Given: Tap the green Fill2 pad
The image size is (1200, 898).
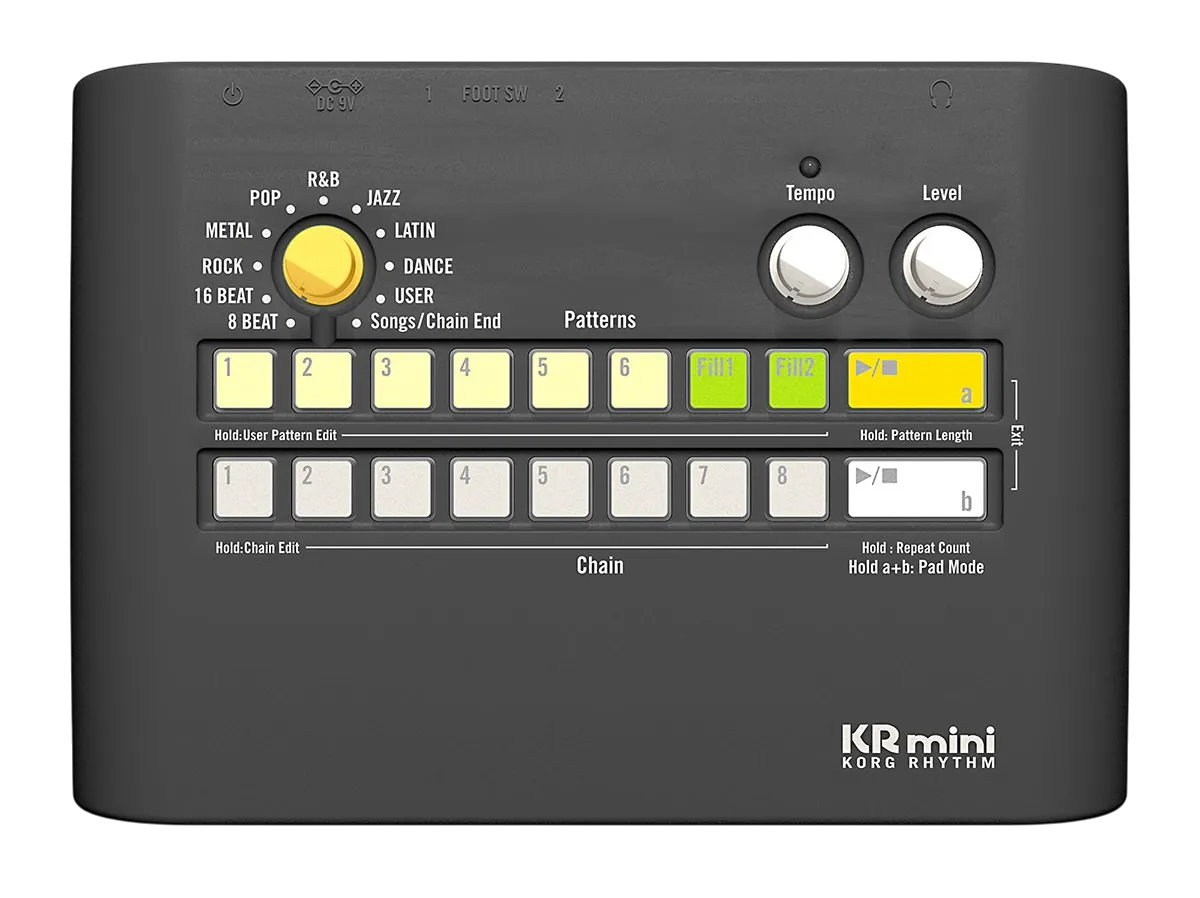Looking at the screenshot, I should point(797,380).
